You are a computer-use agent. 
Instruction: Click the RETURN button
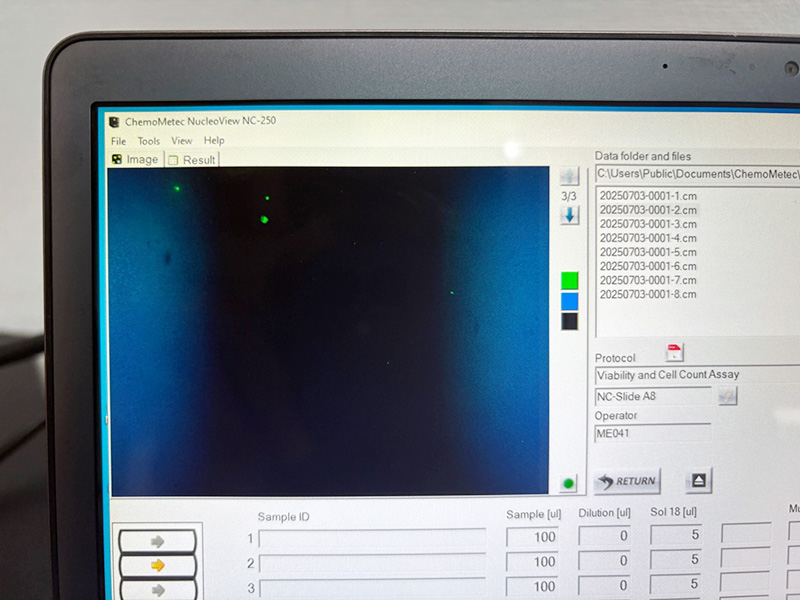(x=627, y=481)
